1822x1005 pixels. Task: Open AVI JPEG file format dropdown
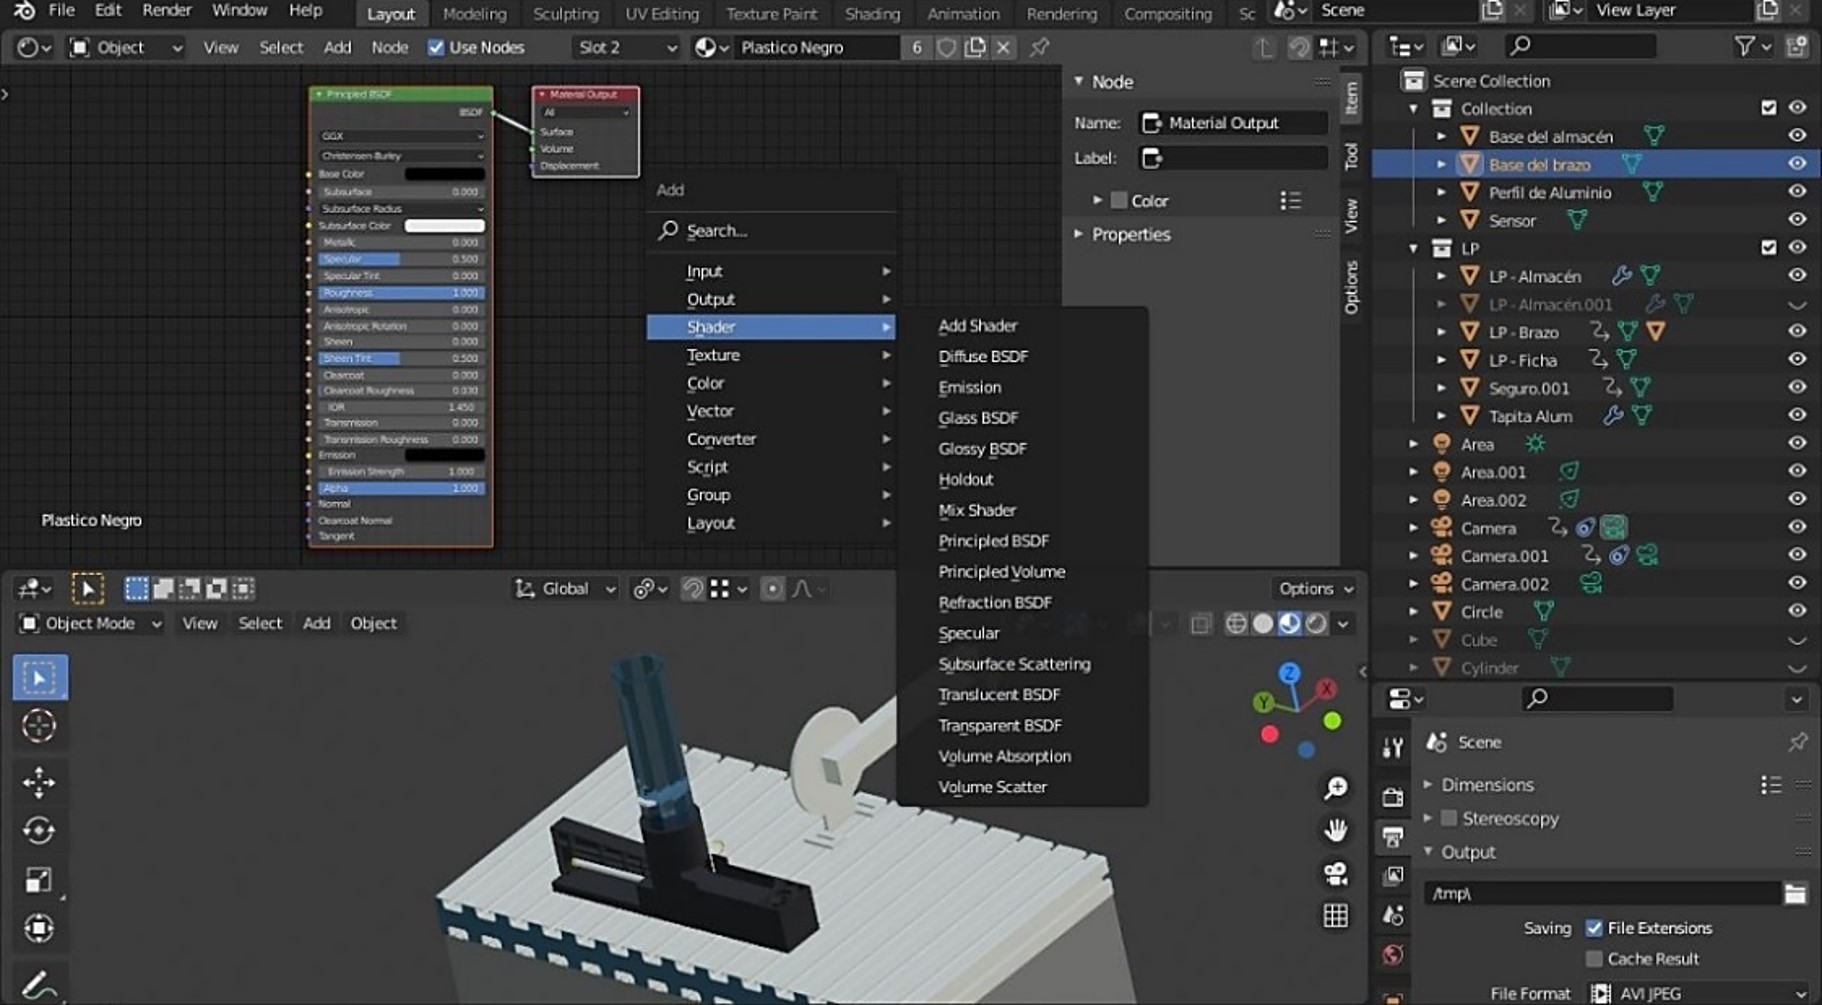coord(1698,993)
